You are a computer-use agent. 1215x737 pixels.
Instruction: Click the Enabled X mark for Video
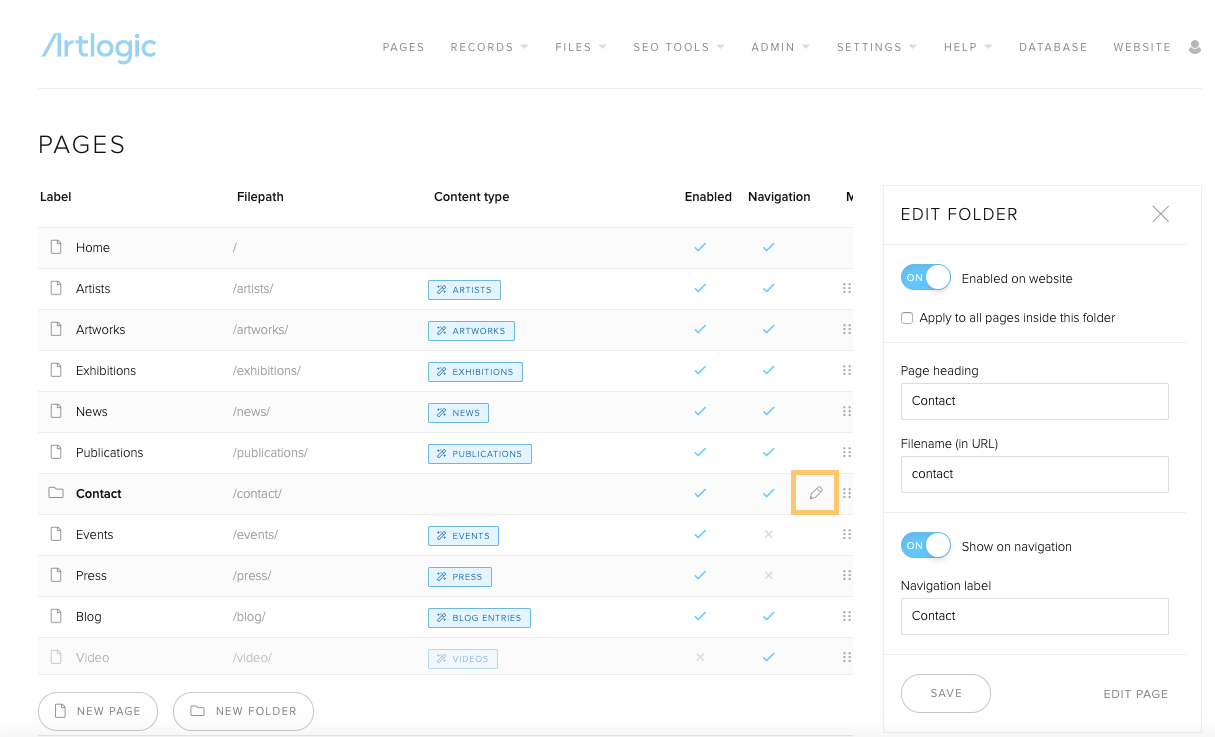(x=700, y=657)
